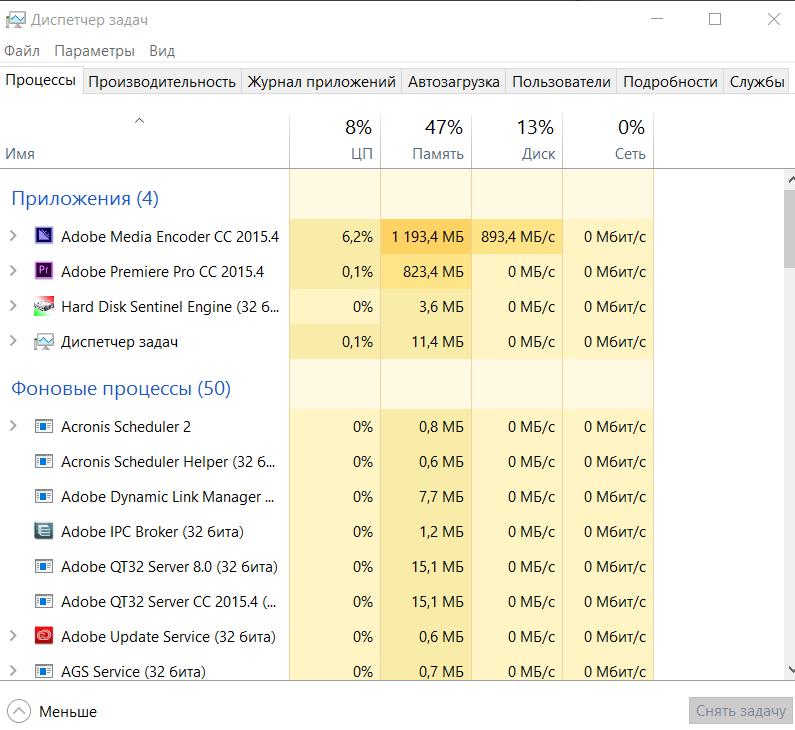Click the 11,4 МБ memory cell
795x730 pixels.
(x=426, y=342)
